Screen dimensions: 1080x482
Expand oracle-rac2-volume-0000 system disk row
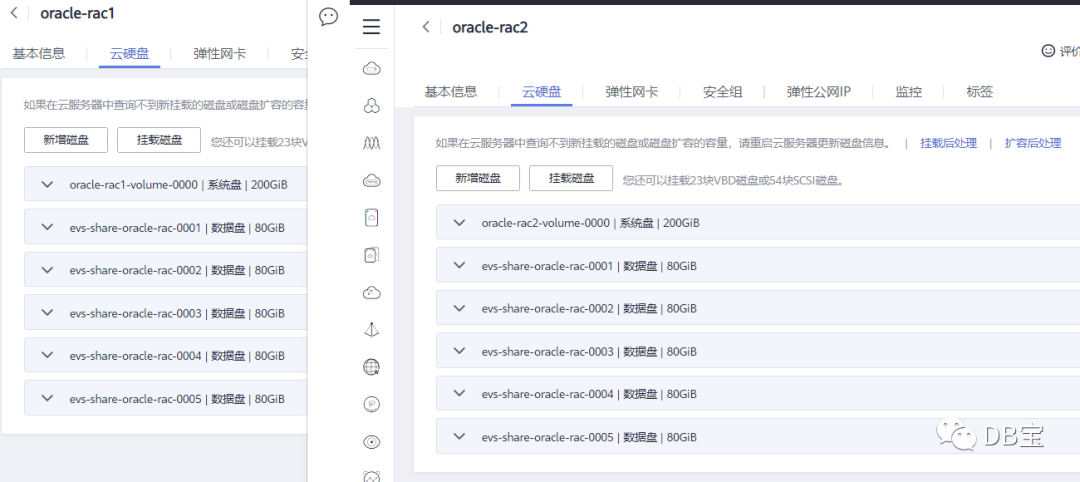[x=459, y=222]
